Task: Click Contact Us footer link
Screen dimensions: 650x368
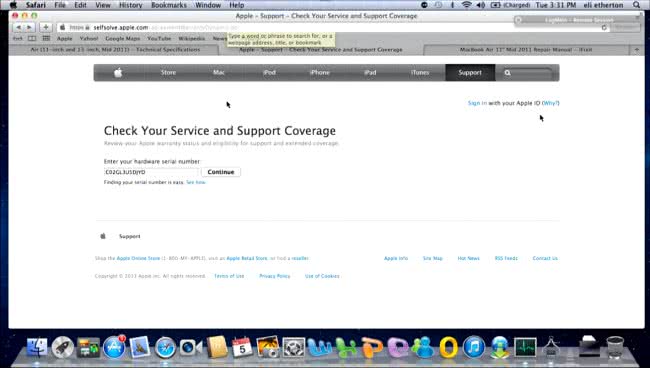Action: click(x=545, y=258)
